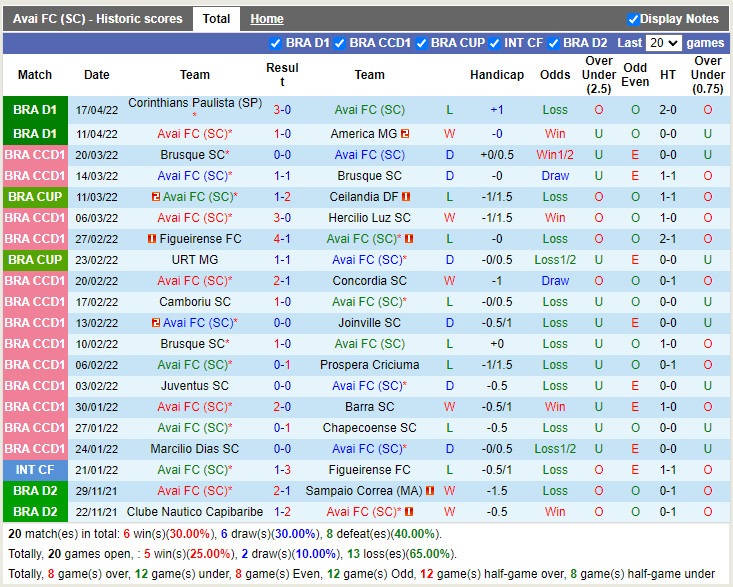Click card icon before Avai FC on 13/02/22
Viewport: 733px width, 587px height.
(x=156, y=323)
